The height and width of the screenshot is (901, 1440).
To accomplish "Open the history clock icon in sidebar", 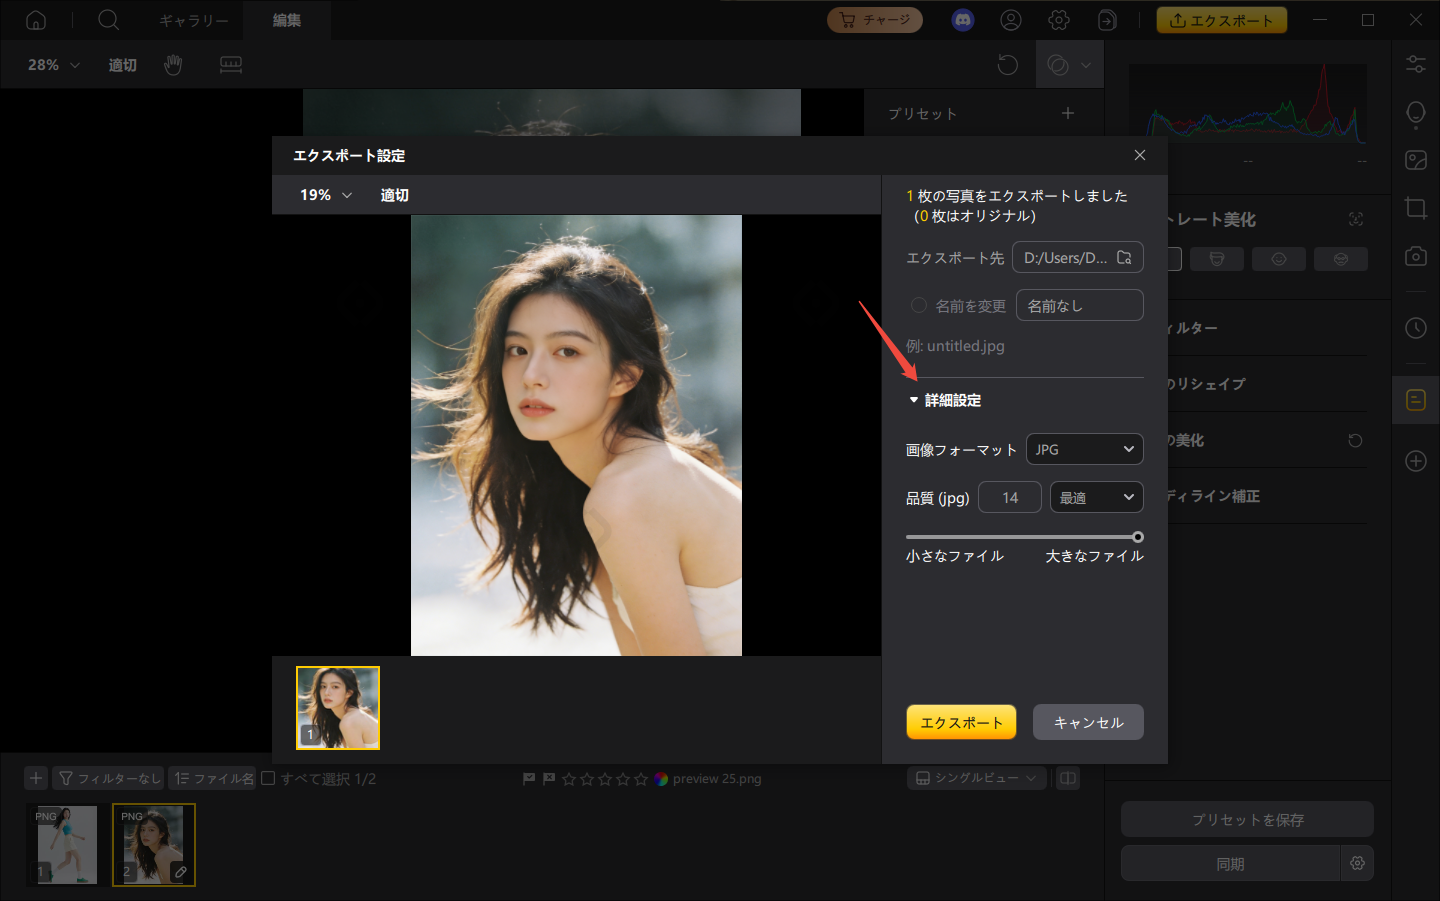I will point(1416,328).
